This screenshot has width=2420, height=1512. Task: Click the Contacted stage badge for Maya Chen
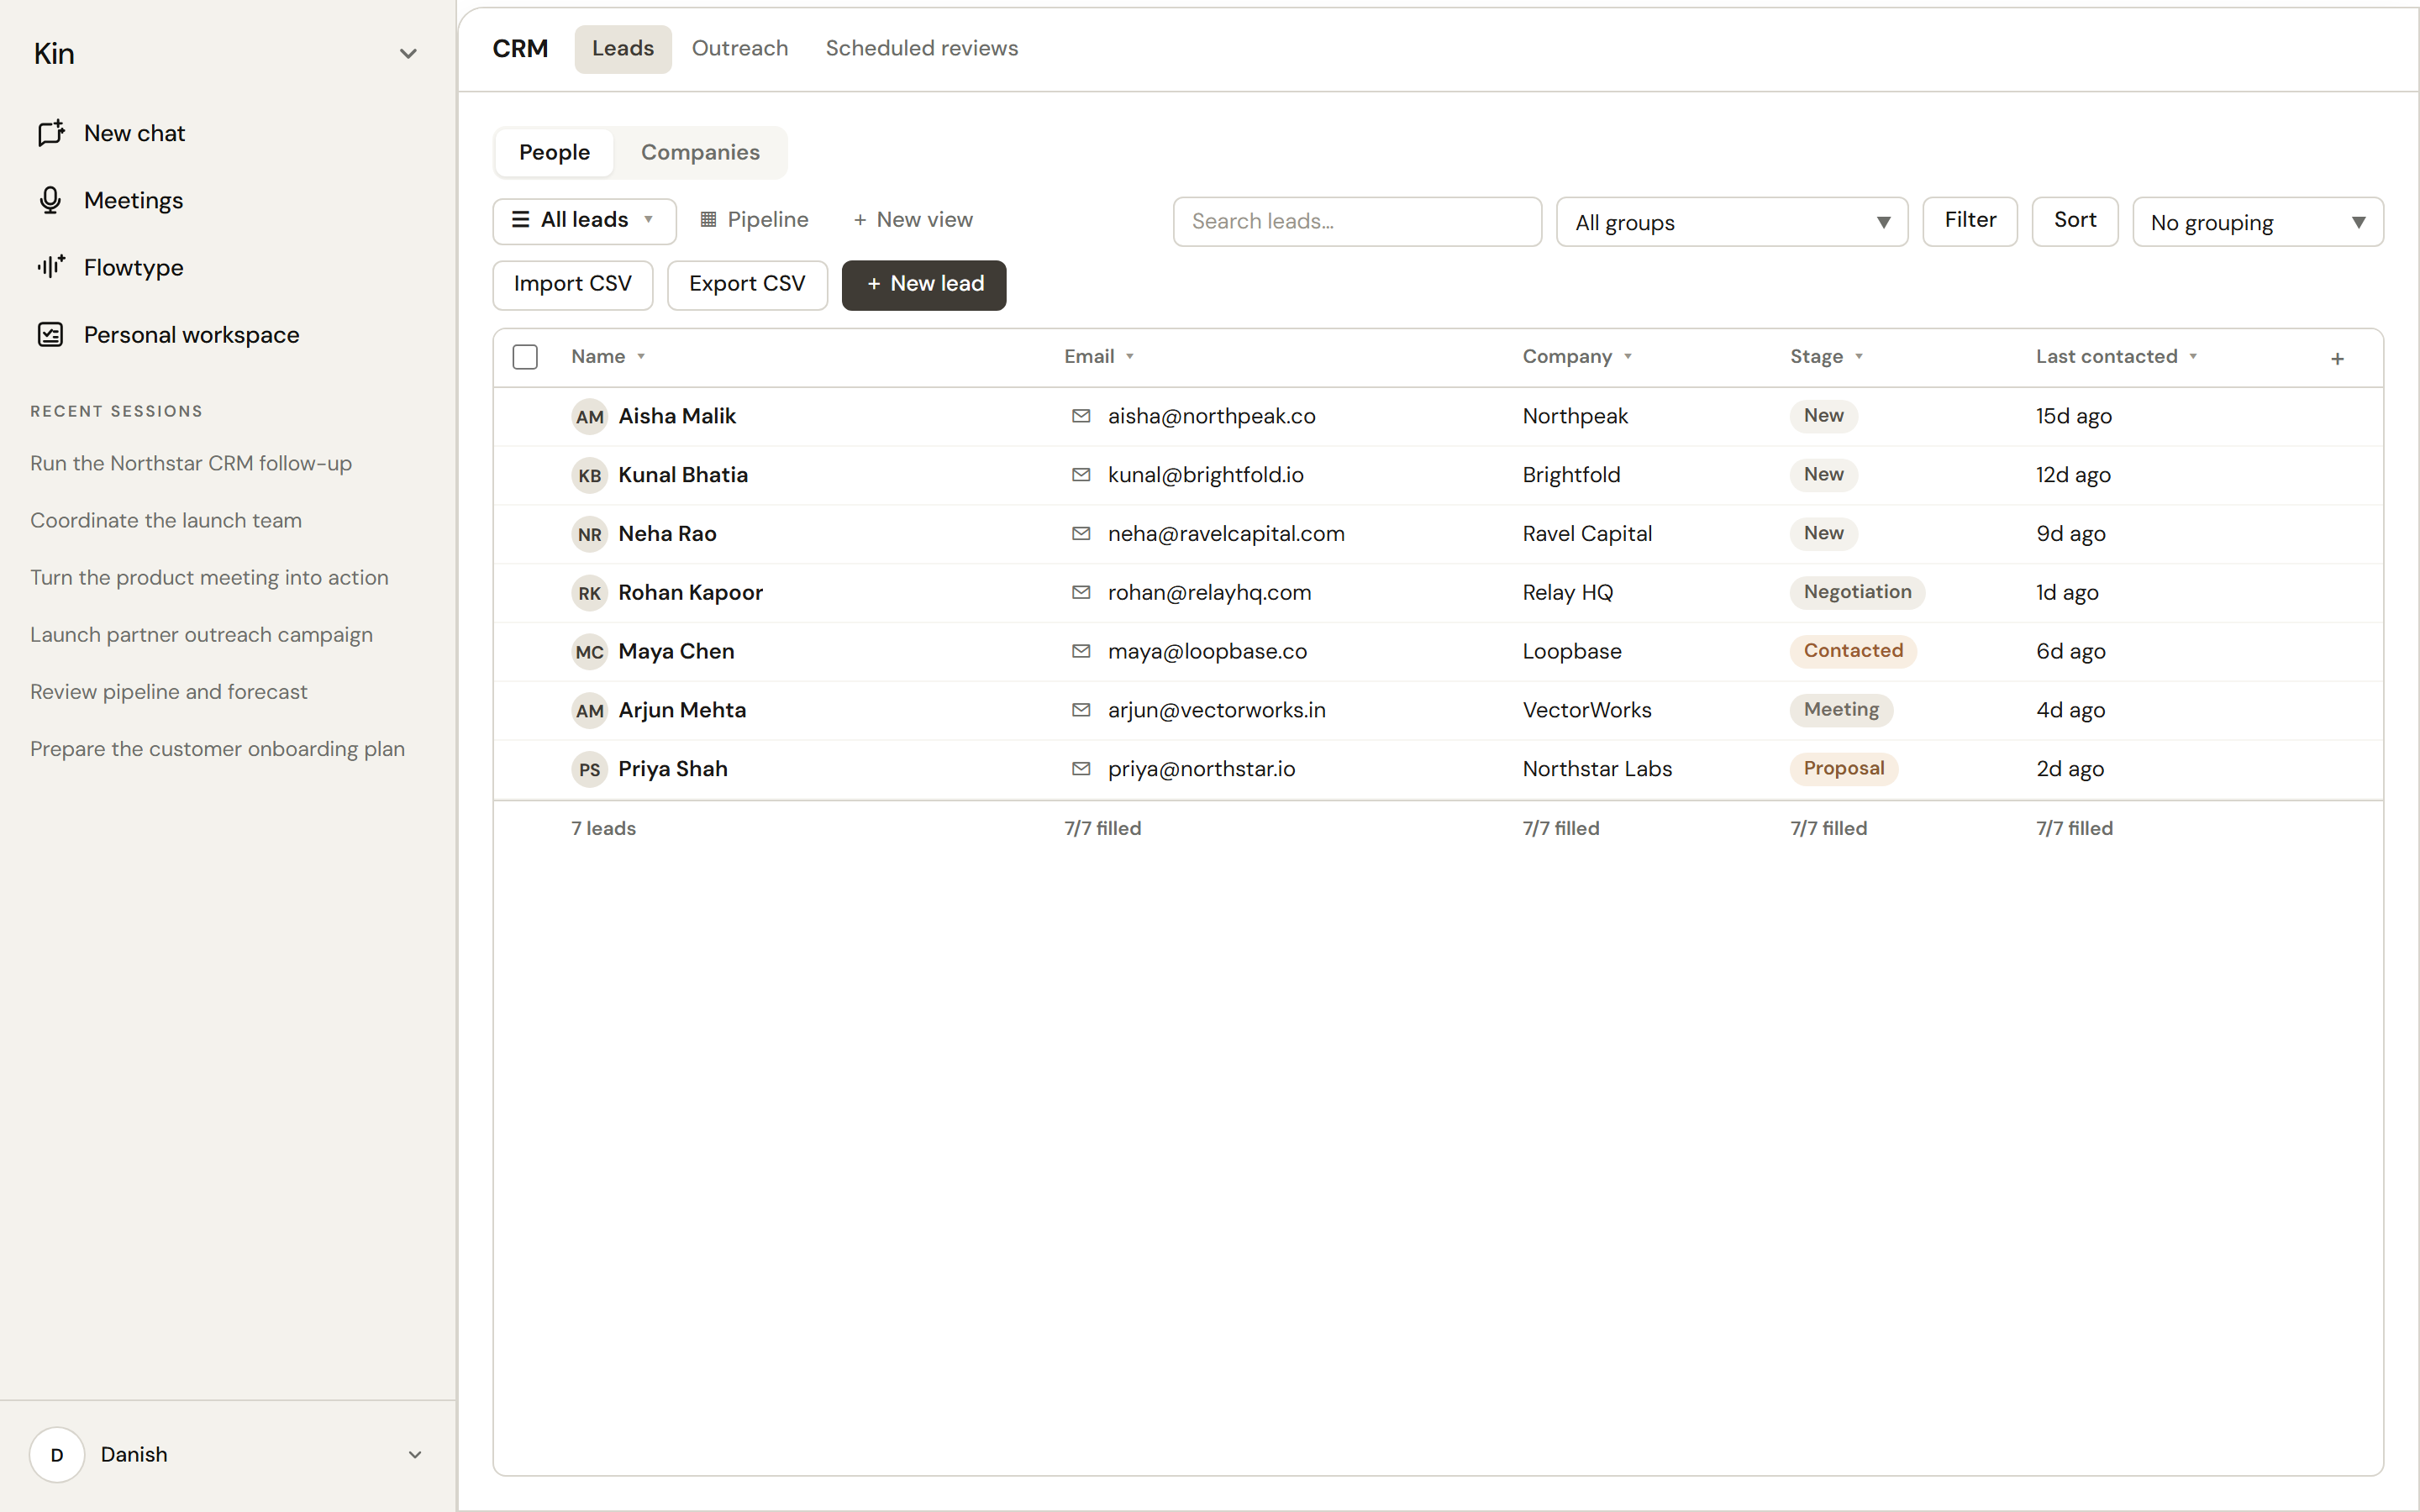coord(1853,651)
